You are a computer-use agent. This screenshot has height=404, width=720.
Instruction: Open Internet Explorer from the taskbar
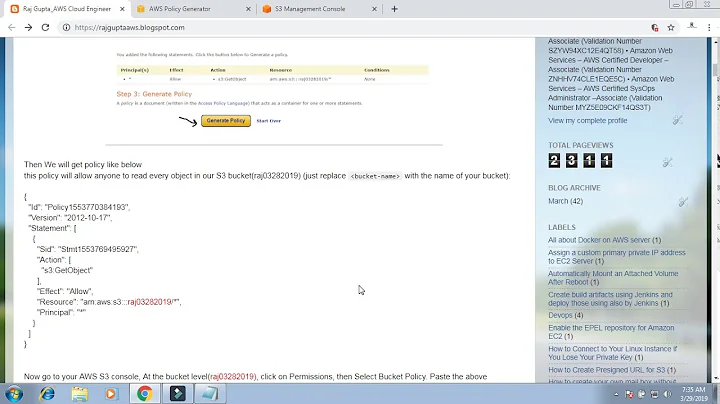point(47,394)
